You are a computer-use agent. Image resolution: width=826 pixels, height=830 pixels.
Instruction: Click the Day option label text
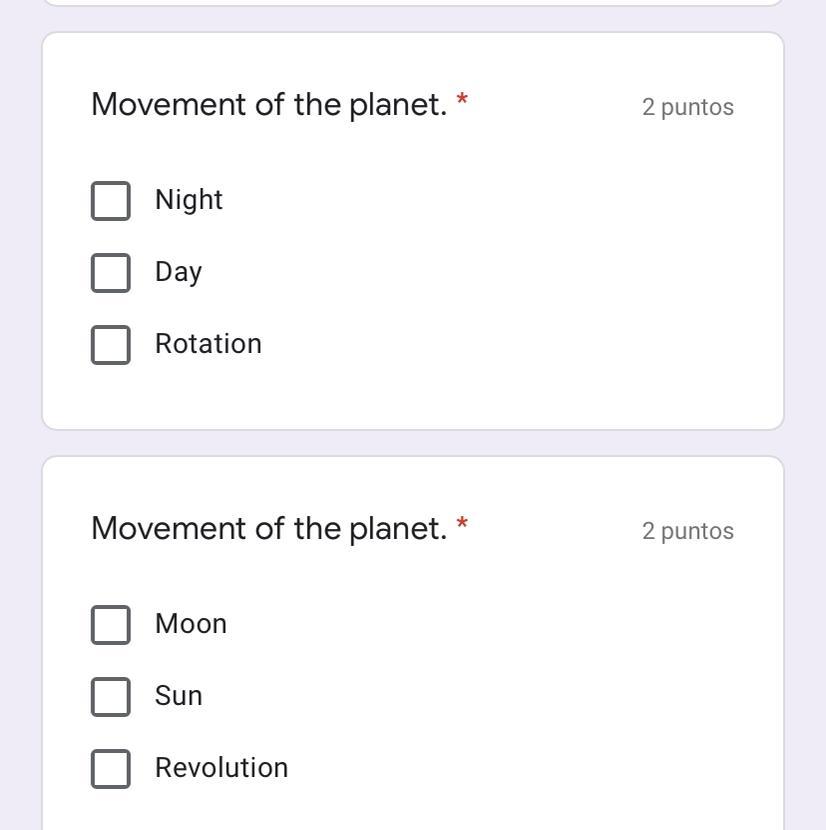tap(178, 272)
